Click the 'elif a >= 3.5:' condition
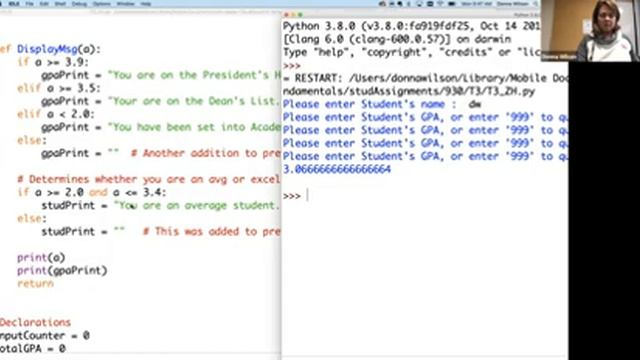This screenshot has height=360, width=640. click(x=59, y=89)
